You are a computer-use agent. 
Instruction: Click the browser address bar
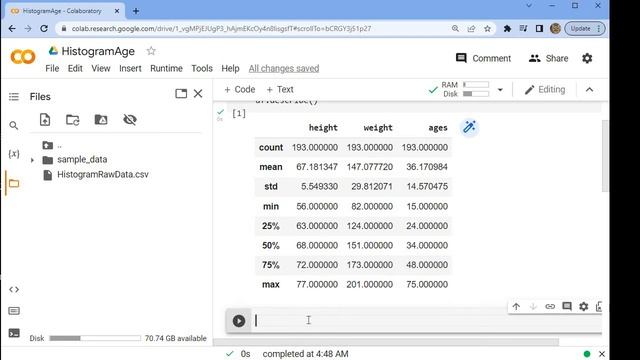click(x=257, y=29)
